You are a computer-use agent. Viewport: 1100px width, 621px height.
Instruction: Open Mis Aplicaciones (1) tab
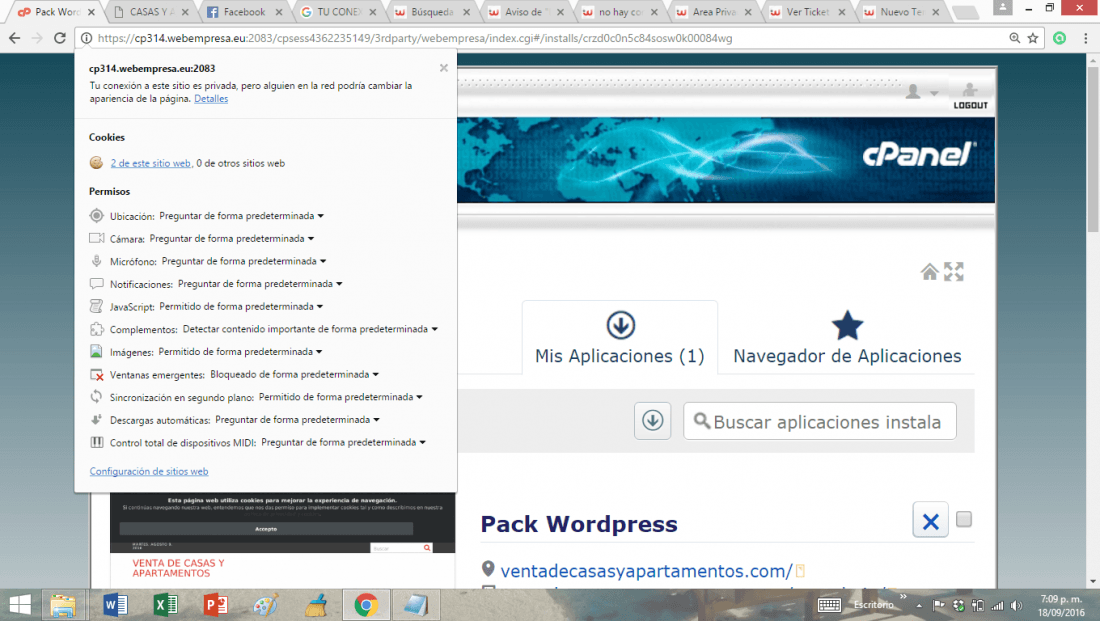620,338
